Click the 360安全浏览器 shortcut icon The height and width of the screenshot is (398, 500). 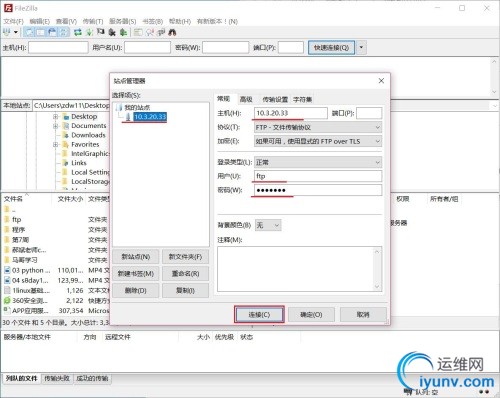coord(7,300)
